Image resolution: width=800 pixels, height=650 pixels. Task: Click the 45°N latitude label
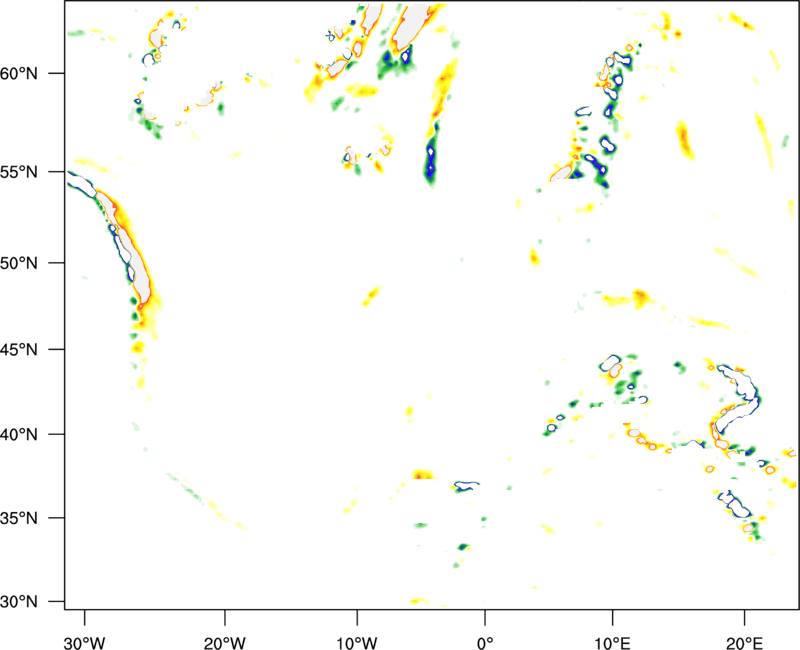point(35,350)
